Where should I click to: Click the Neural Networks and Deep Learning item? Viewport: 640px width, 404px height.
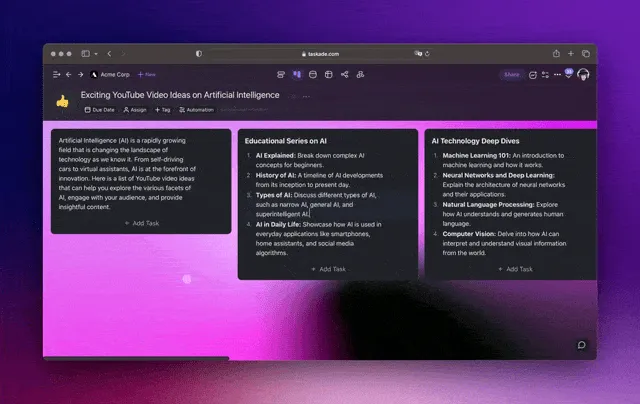tap(504, 185)
